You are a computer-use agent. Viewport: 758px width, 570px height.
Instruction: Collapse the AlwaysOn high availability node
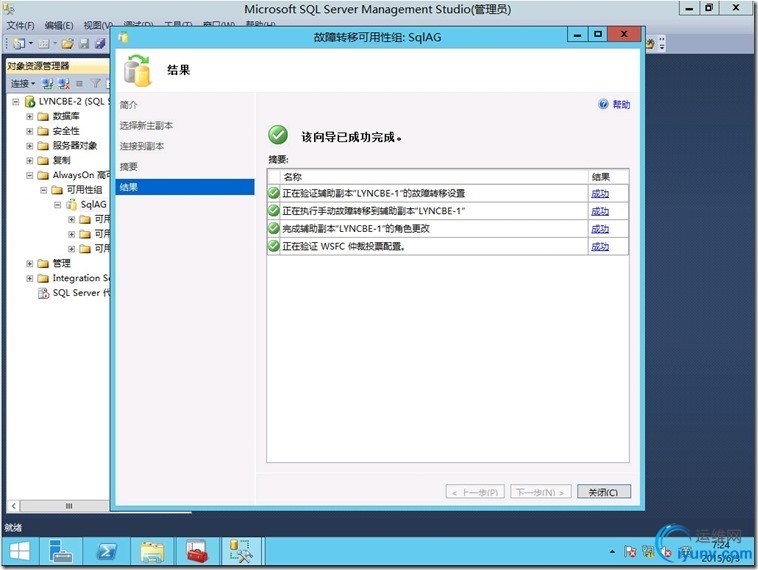[x=29, y=175]
